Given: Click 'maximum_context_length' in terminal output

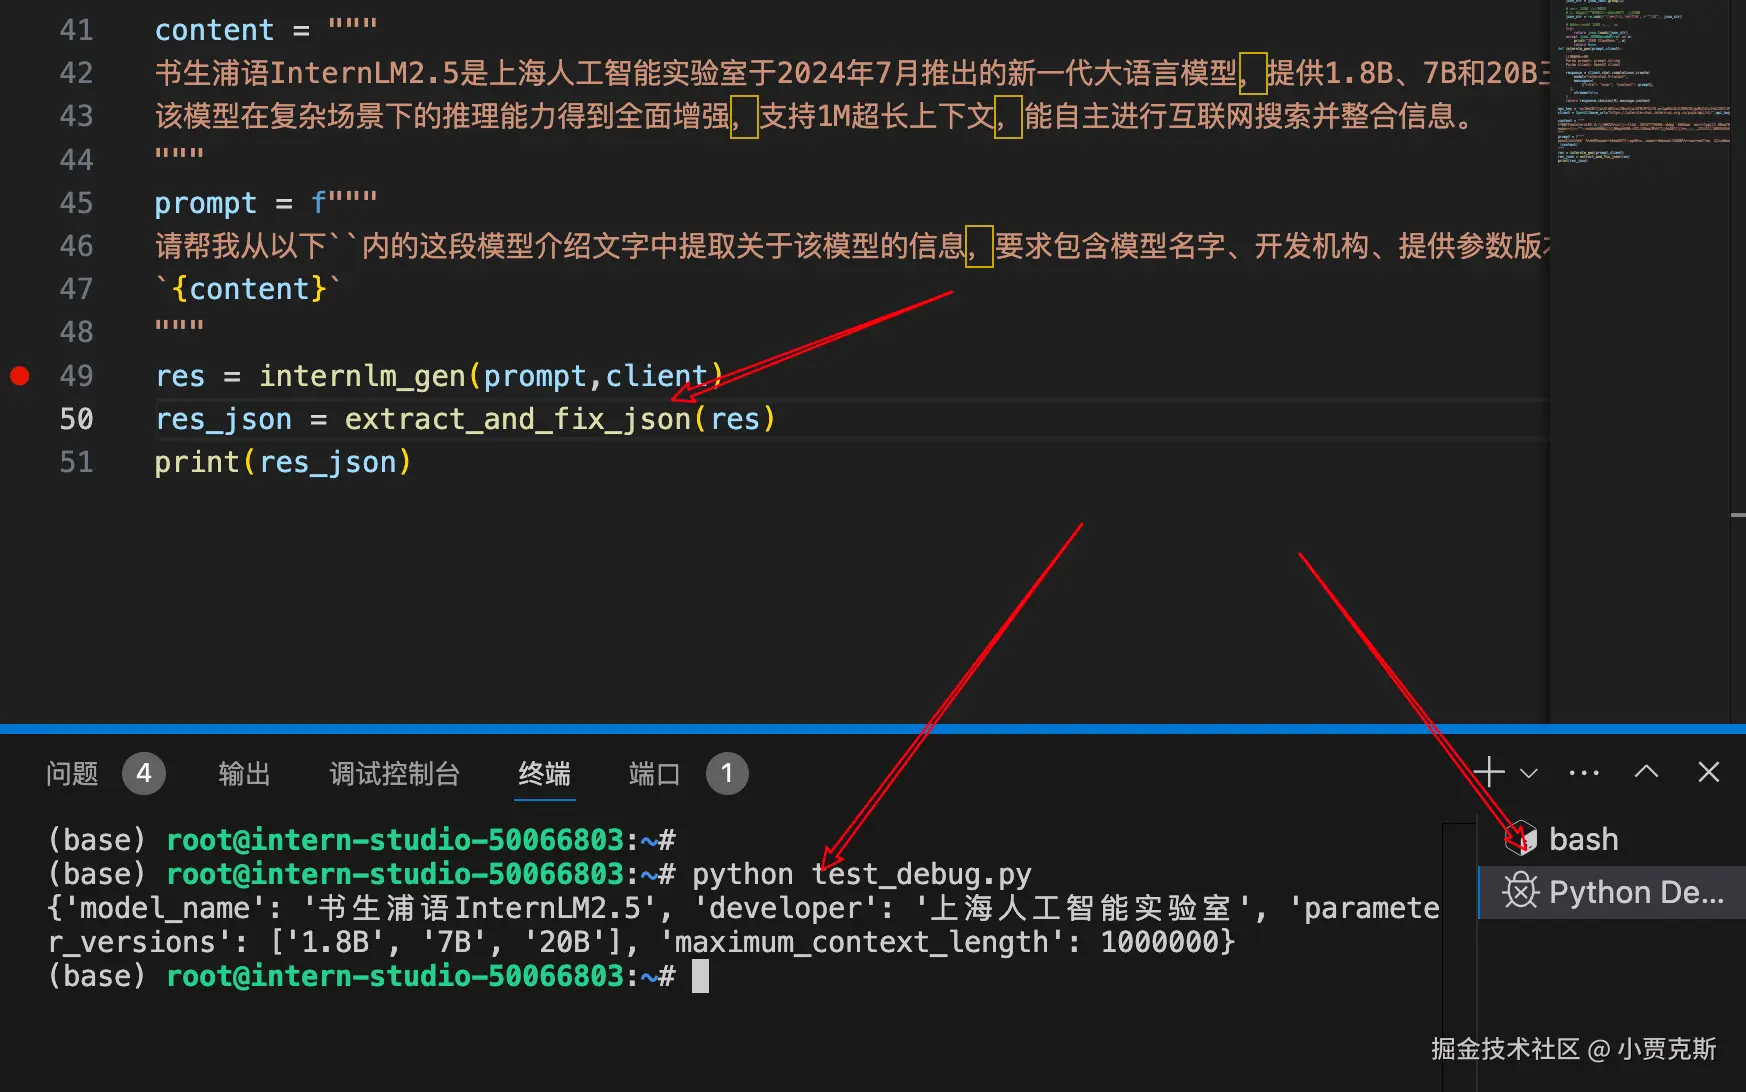Looking at the screenshot, I should point(867,942).
